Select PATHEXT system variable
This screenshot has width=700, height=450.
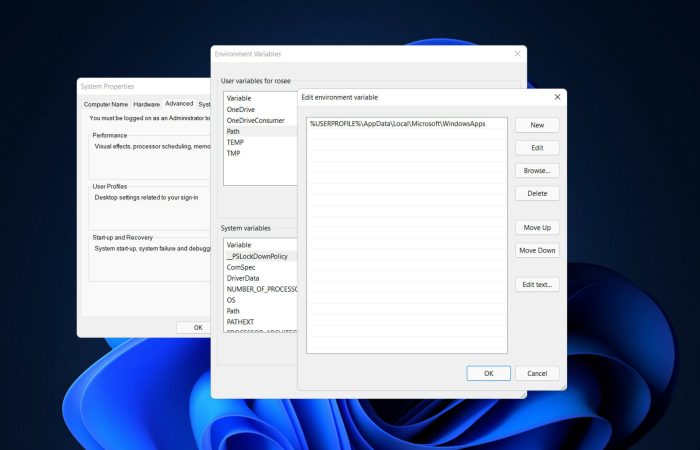click(x=260, y=322)
